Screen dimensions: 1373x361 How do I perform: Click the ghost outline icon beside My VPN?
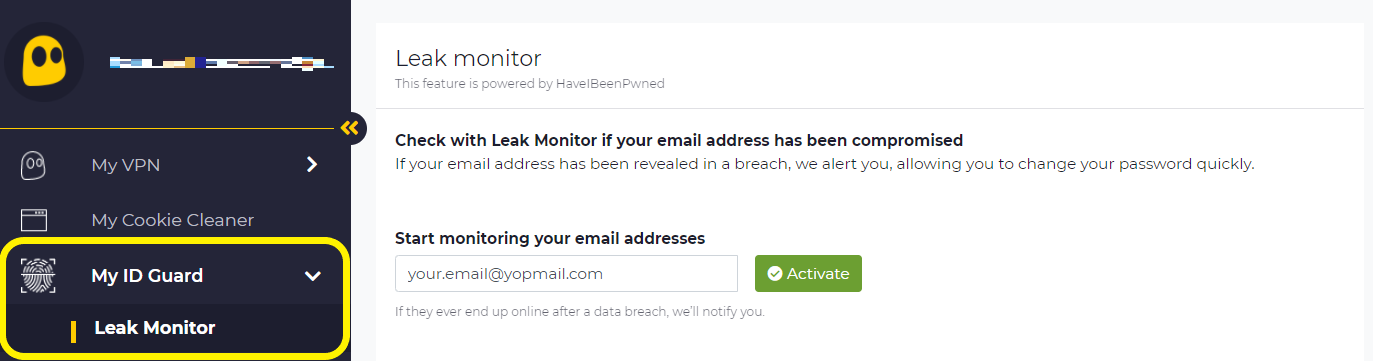34,165
